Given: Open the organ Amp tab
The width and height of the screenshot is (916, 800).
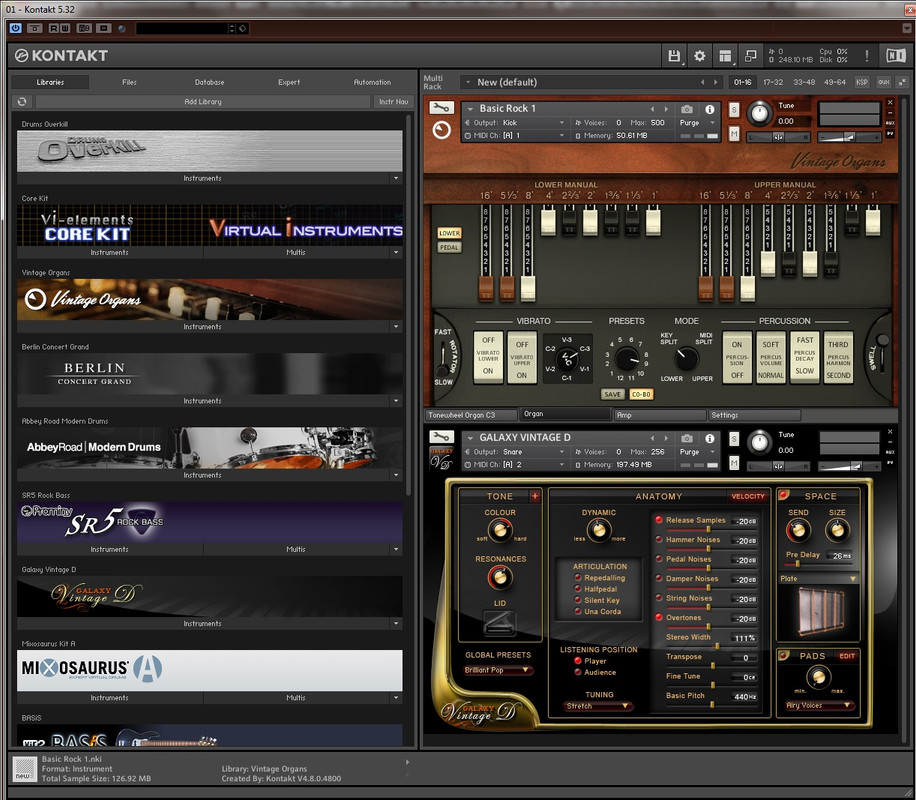Looking at the screenshot, I should 660,415.
